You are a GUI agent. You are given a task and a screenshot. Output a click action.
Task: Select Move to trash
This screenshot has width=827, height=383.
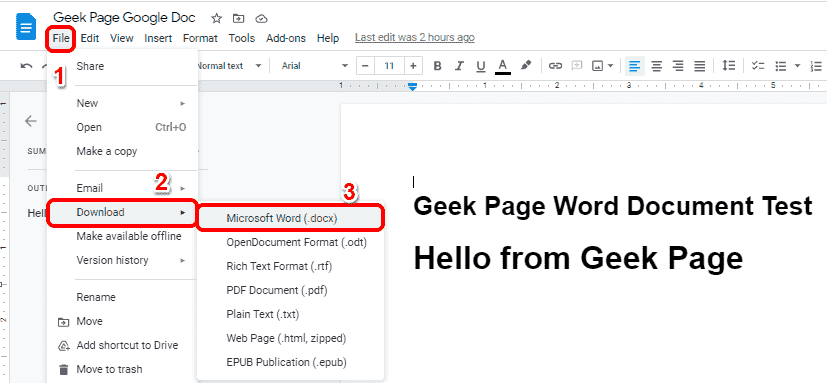(122, 369)
